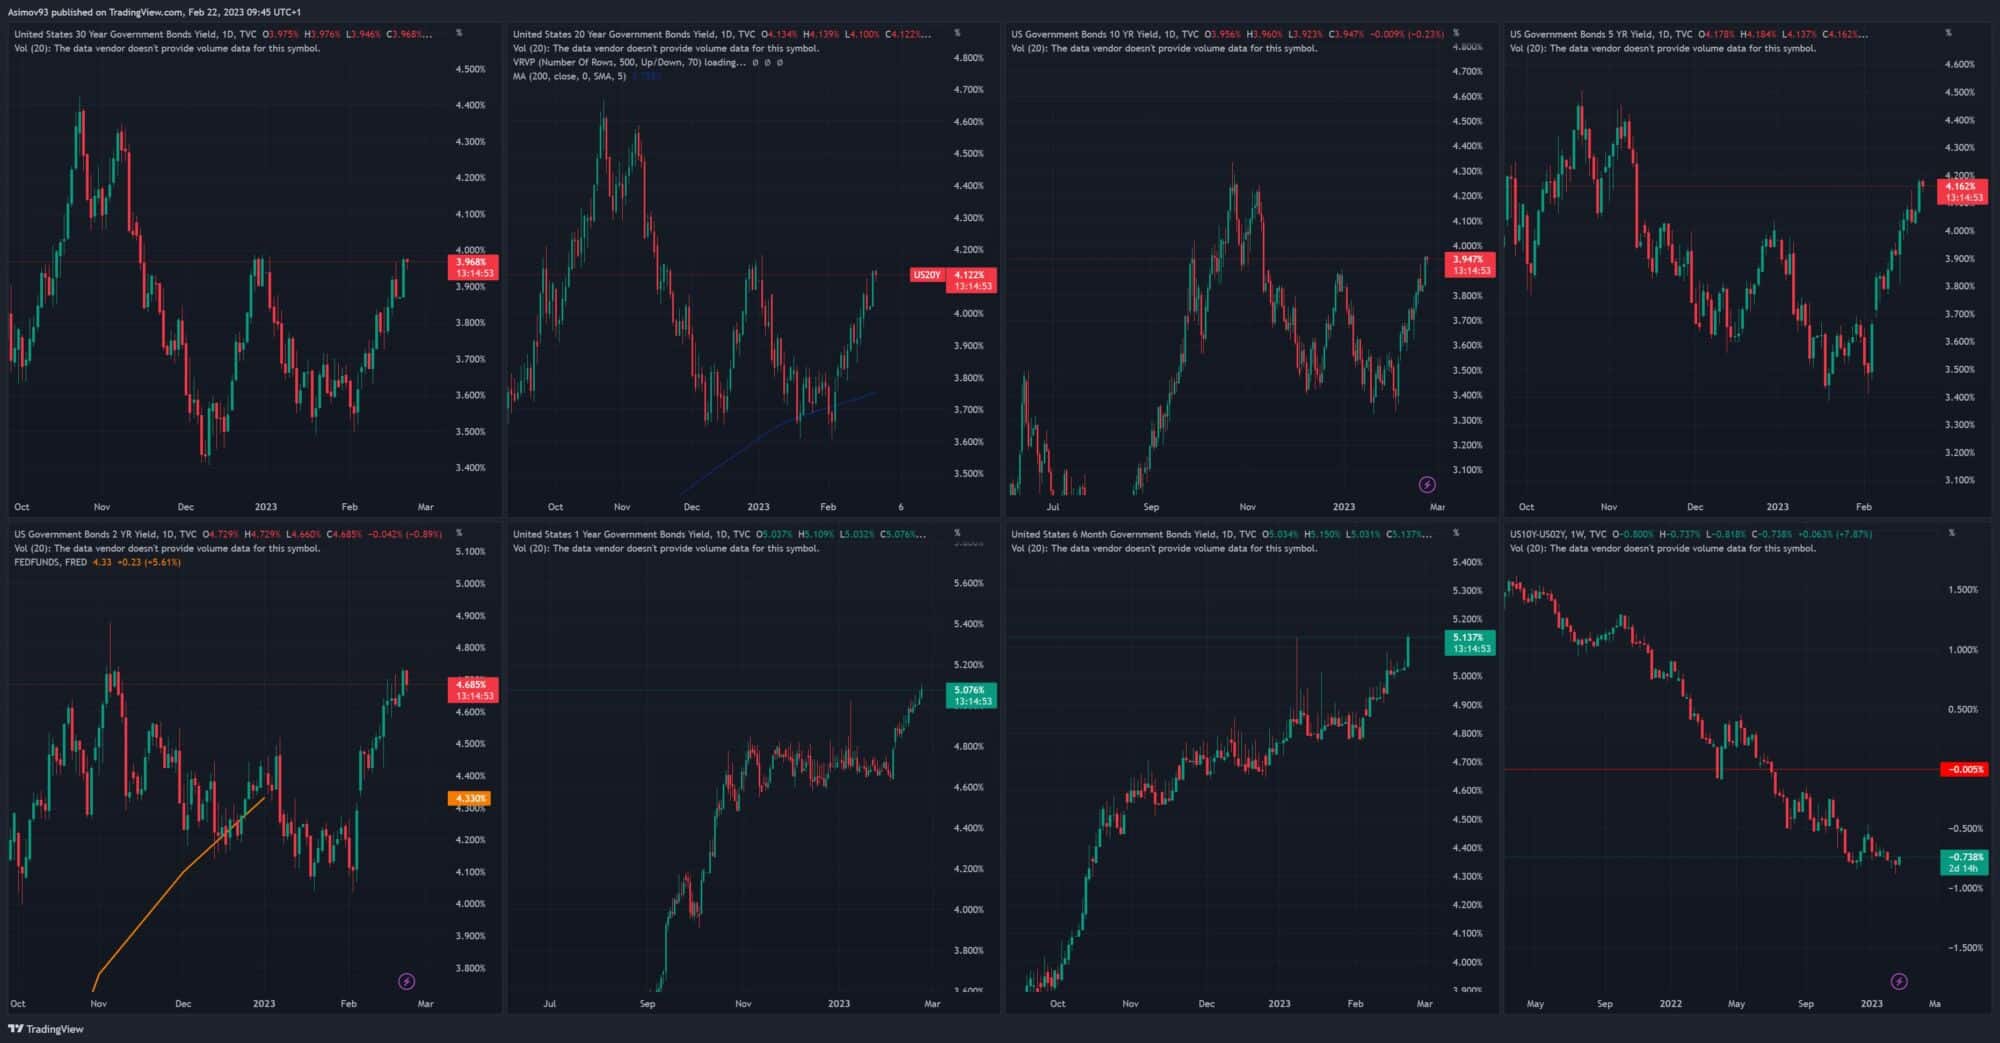2000x1043 pixels.
Task: Click the percent symbol atop 30 Year price axis
Action: click(x=459, y=33)
